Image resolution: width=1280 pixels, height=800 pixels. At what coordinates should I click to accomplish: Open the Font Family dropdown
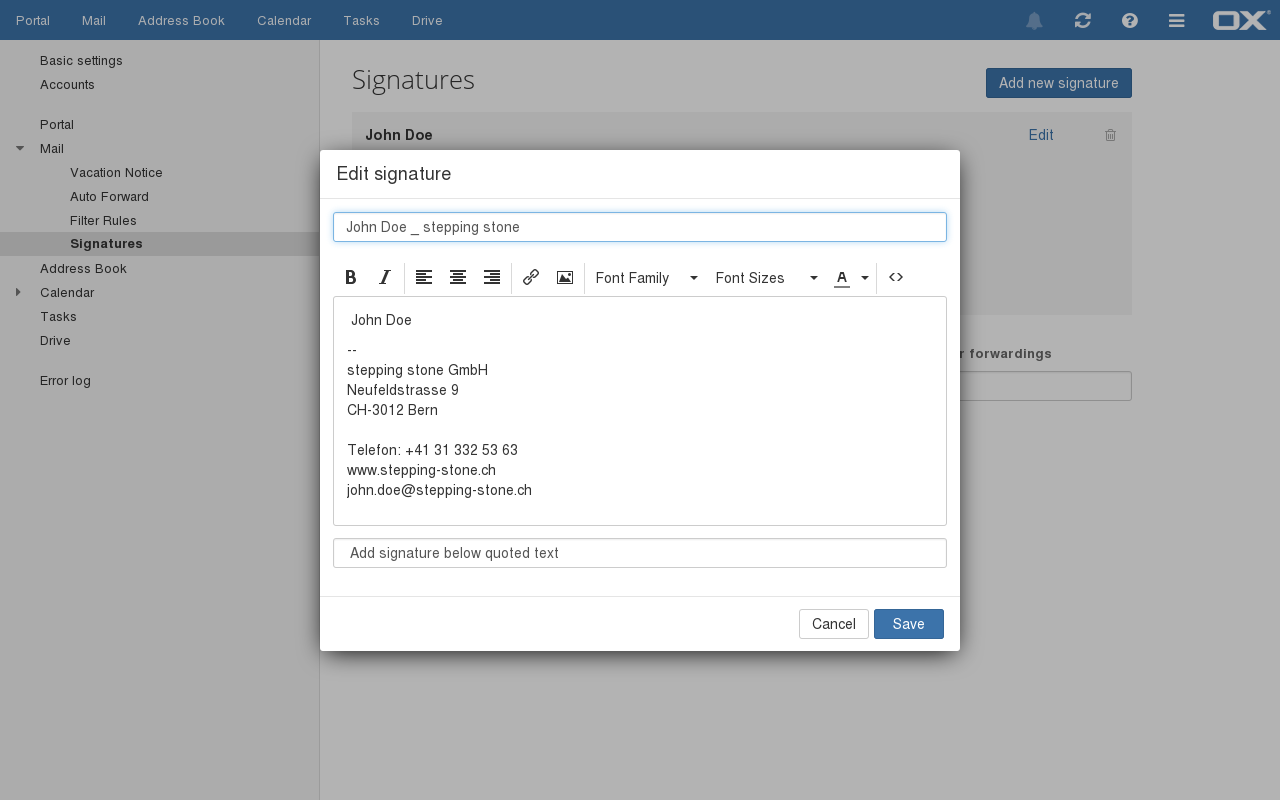pos(646,278)
